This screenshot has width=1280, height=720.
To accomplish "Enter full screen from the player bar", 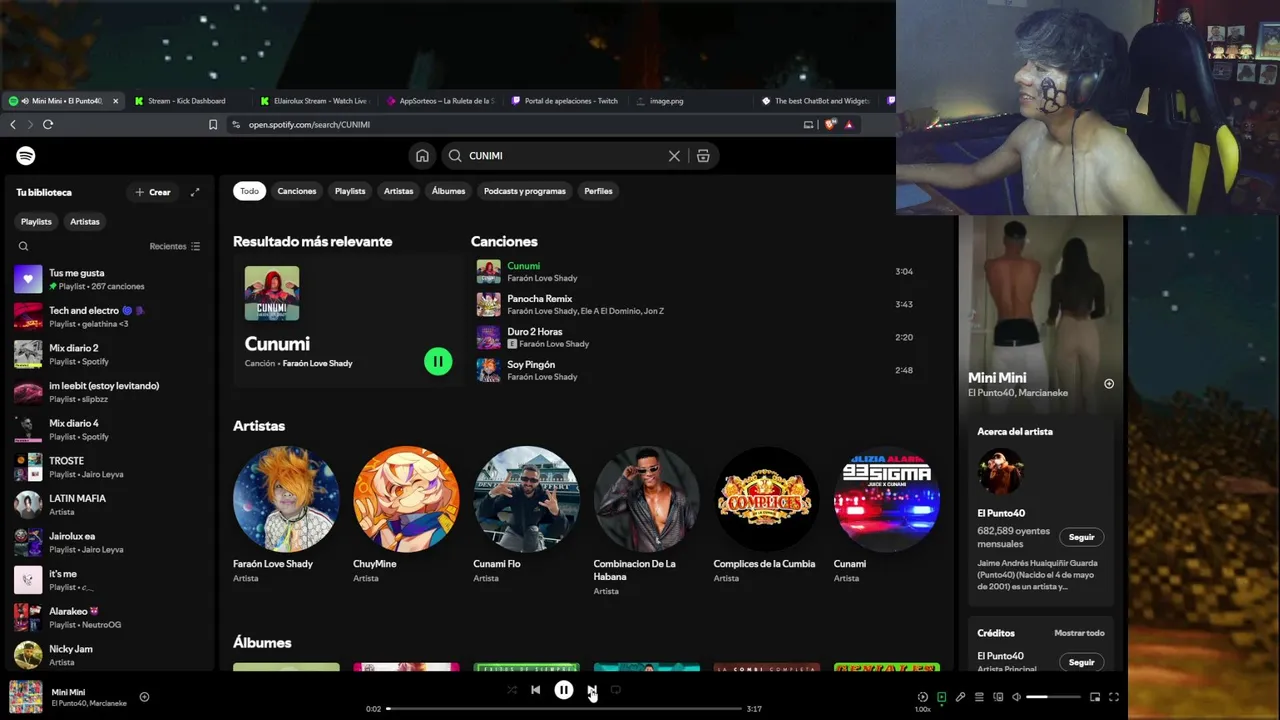I will tap(1114, 697).
